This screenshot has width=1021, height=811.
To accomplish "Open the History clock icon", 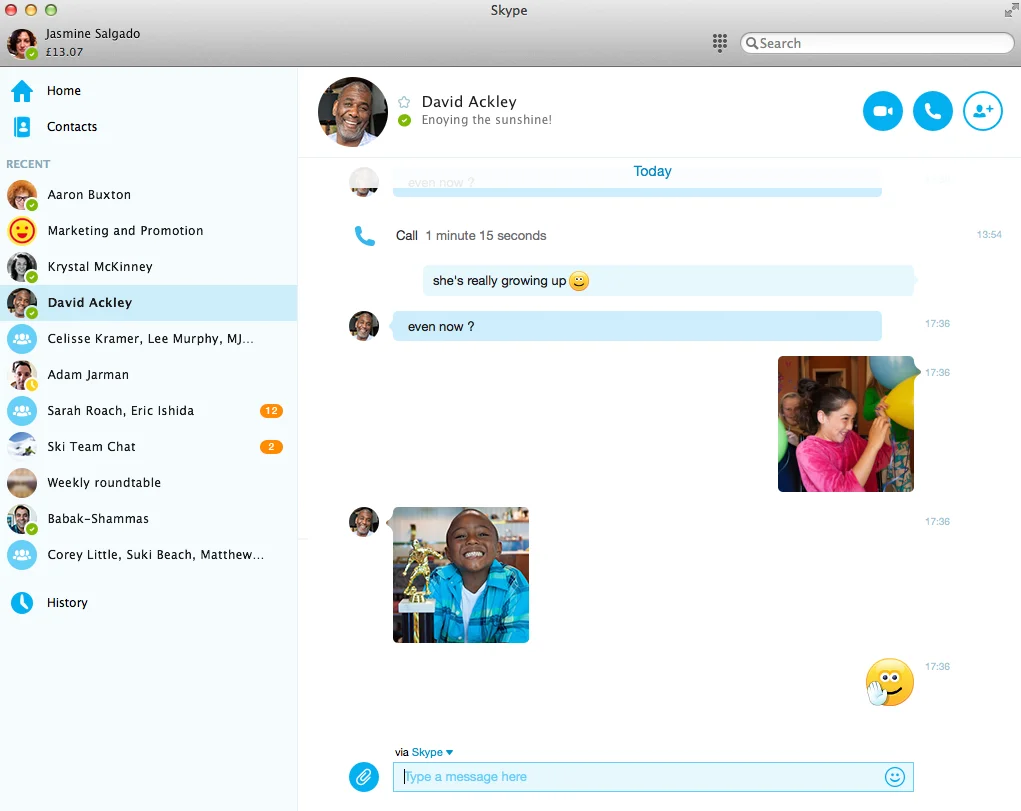I will pyautogui.click(x=22, y=603).
